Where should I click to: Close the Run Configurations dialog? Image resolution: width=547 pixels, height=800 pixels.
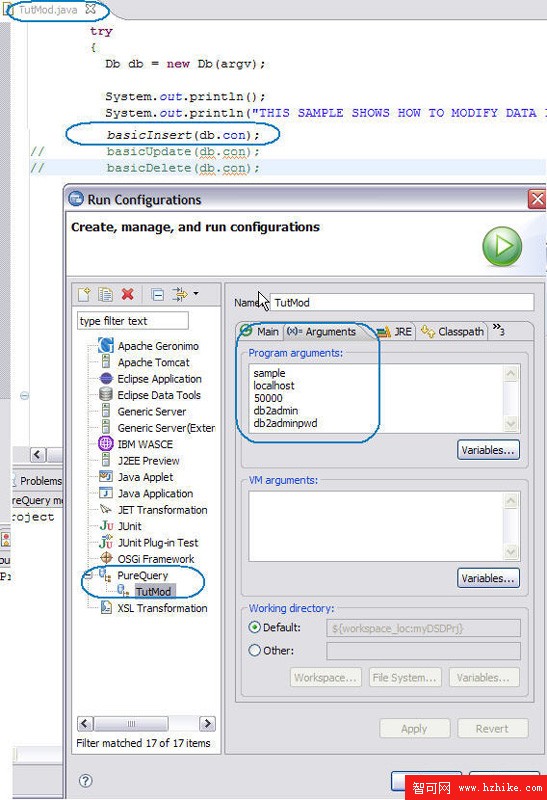[x=537, y=199]
